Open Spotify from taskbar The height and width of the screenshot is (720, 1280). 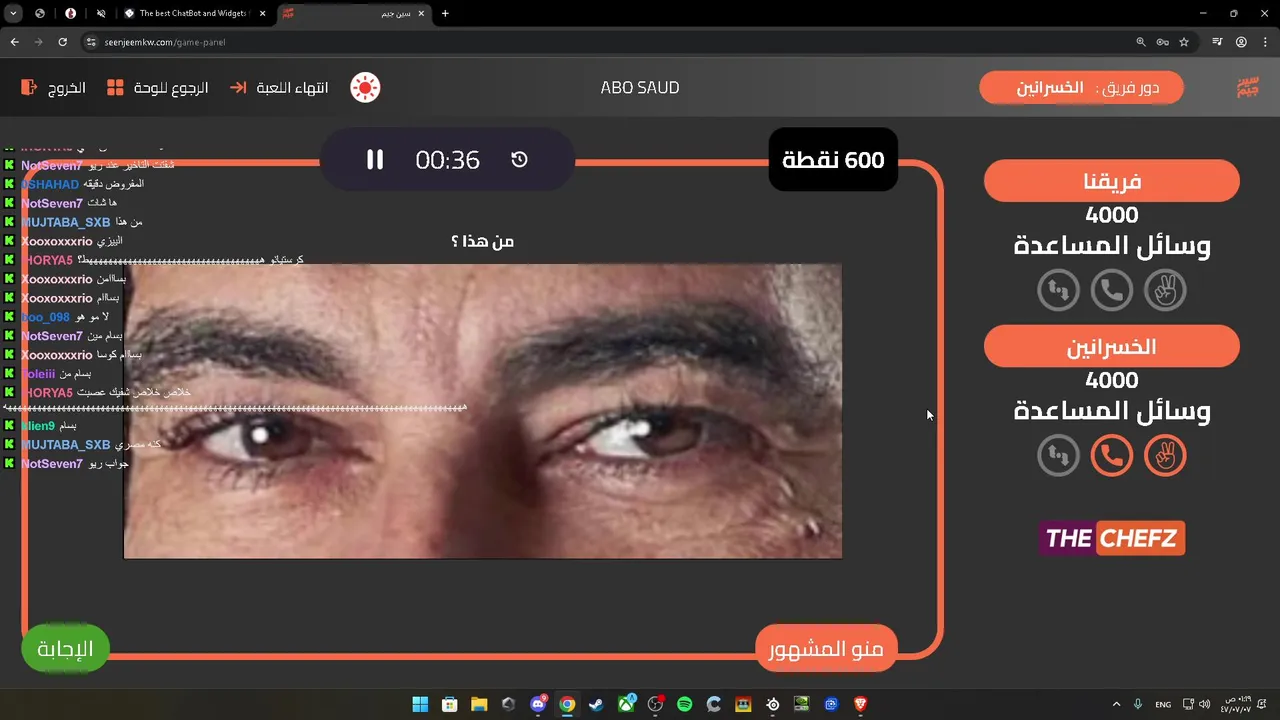click(x=684, y=704)
